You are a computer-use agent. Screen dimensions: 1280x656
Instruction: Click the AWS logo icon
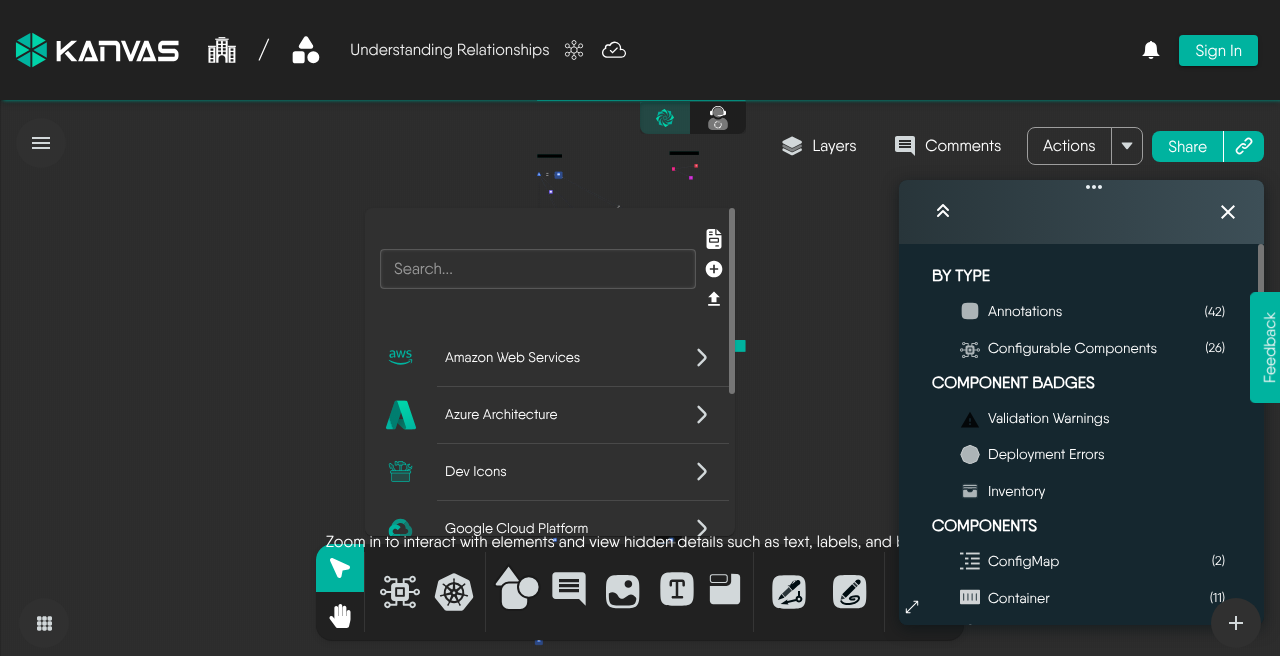[401, 358]
